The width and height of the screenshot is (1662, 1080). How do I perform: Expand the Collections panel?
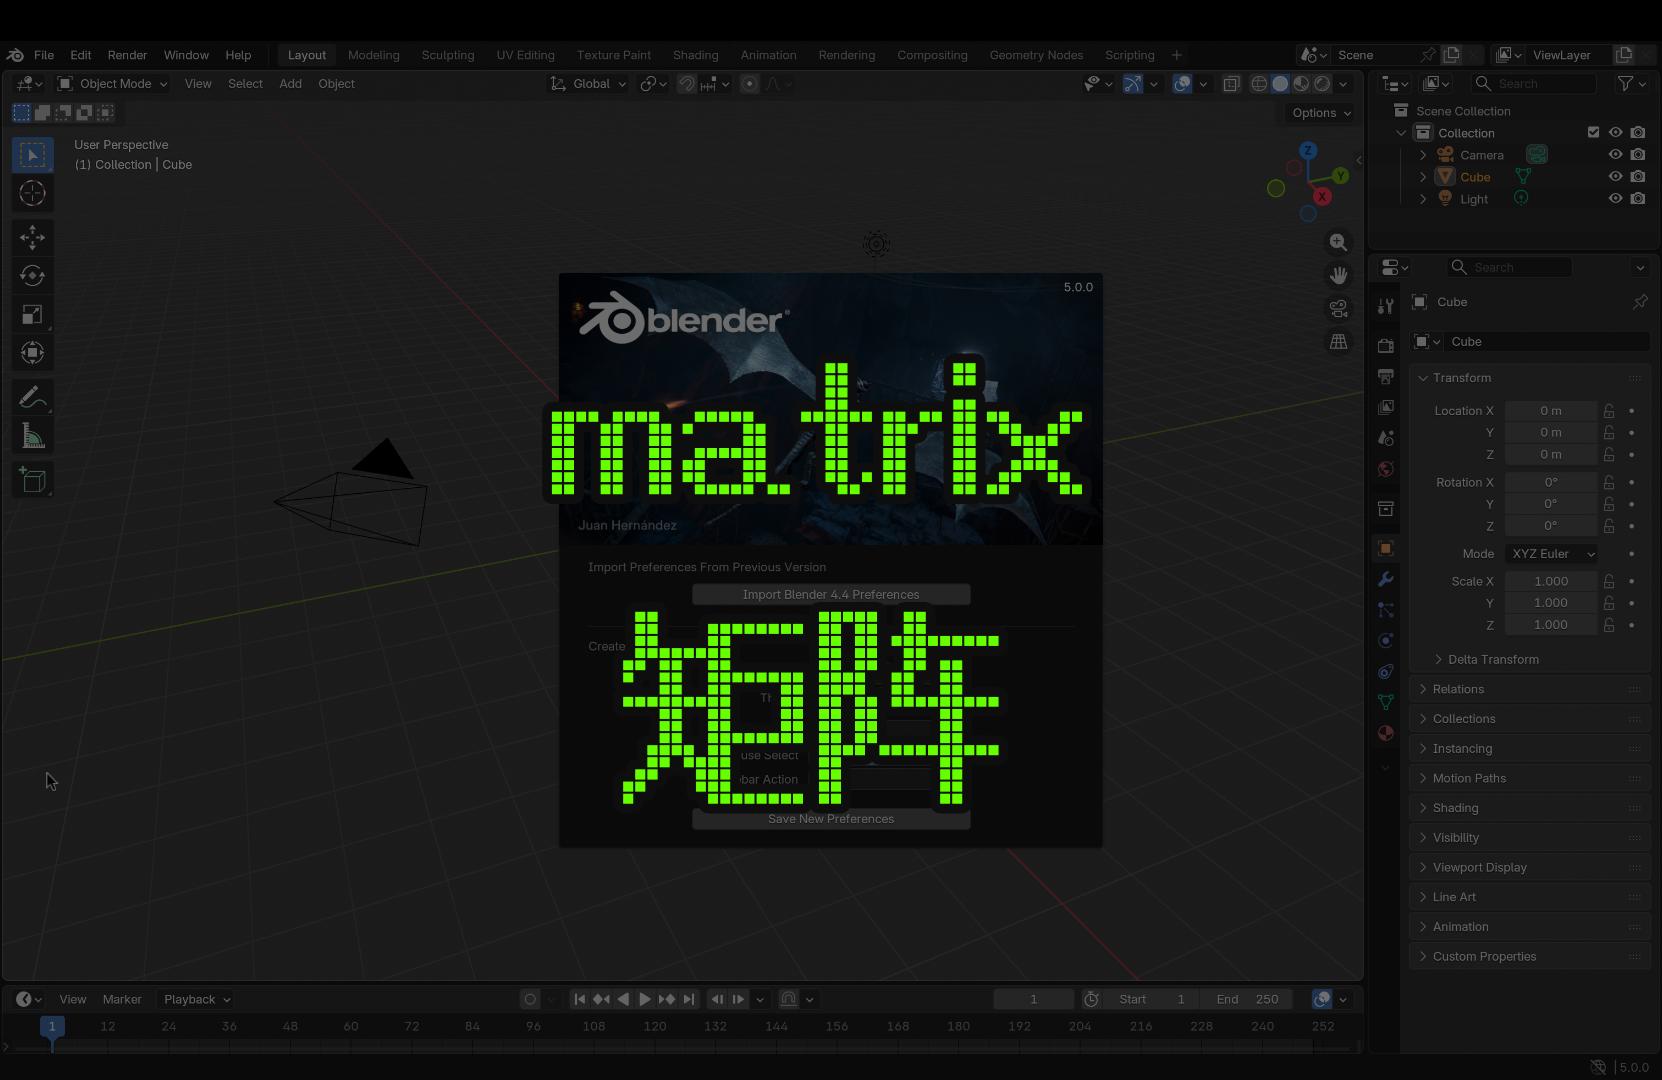pyautogui.click(x=1463, y=719)
